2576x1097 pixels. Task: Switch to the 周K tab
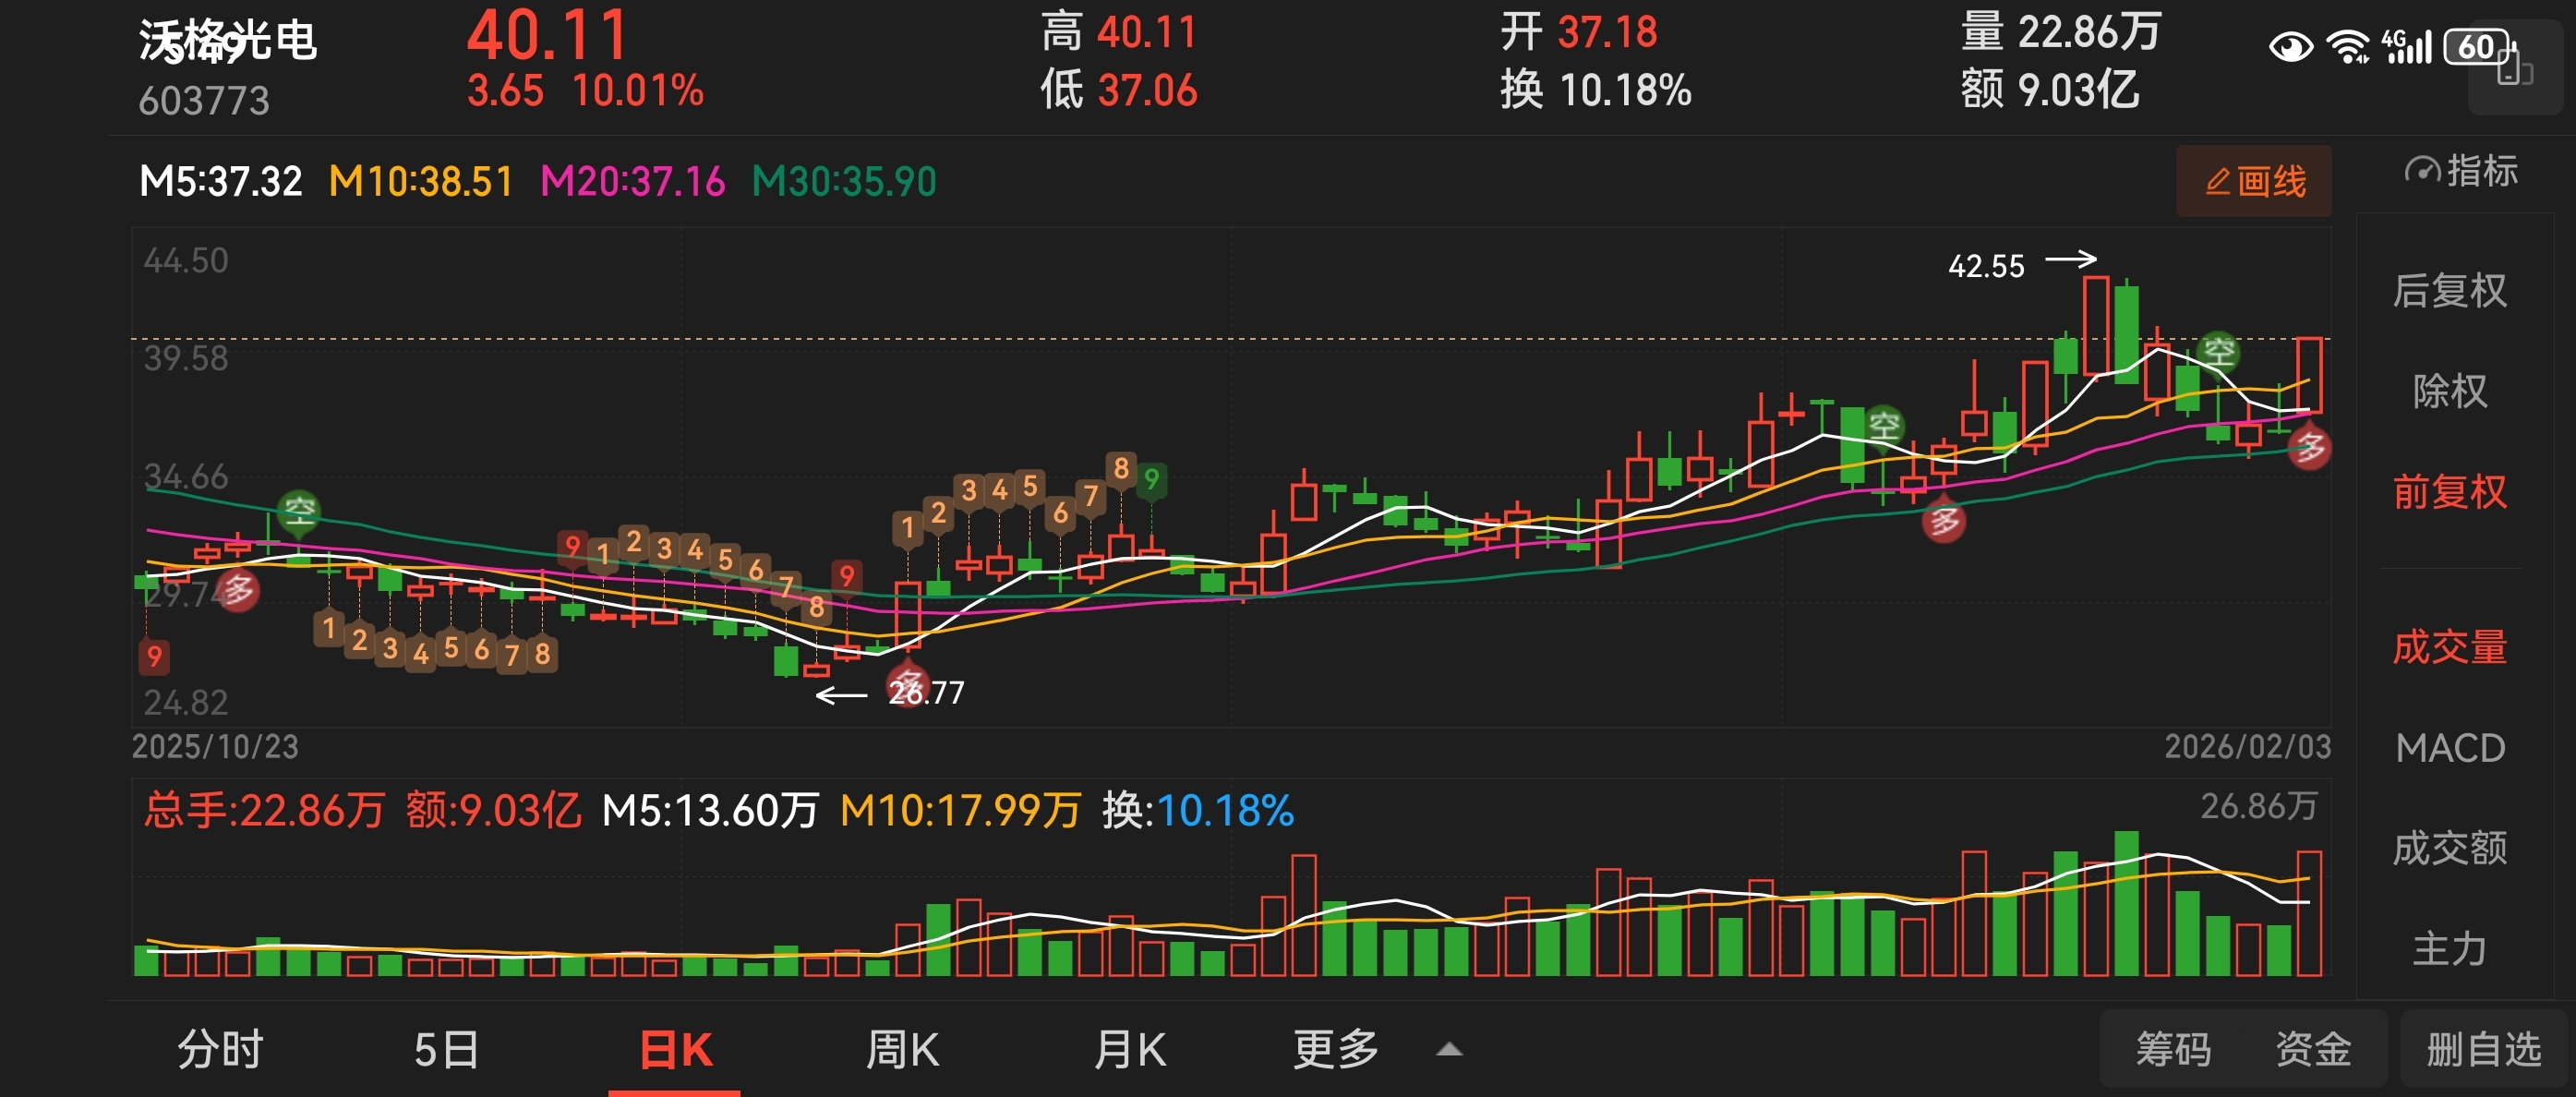[901, 1050]
